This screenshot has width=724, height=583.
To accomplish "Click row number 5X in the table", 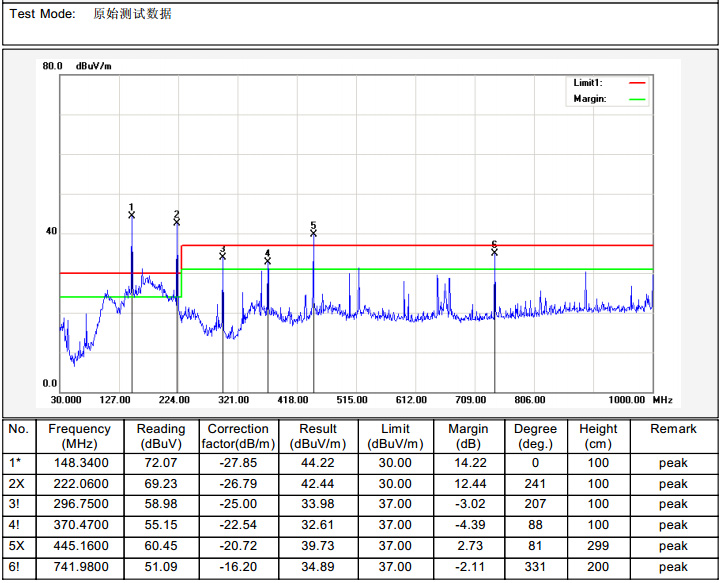I will click(18, 546).
